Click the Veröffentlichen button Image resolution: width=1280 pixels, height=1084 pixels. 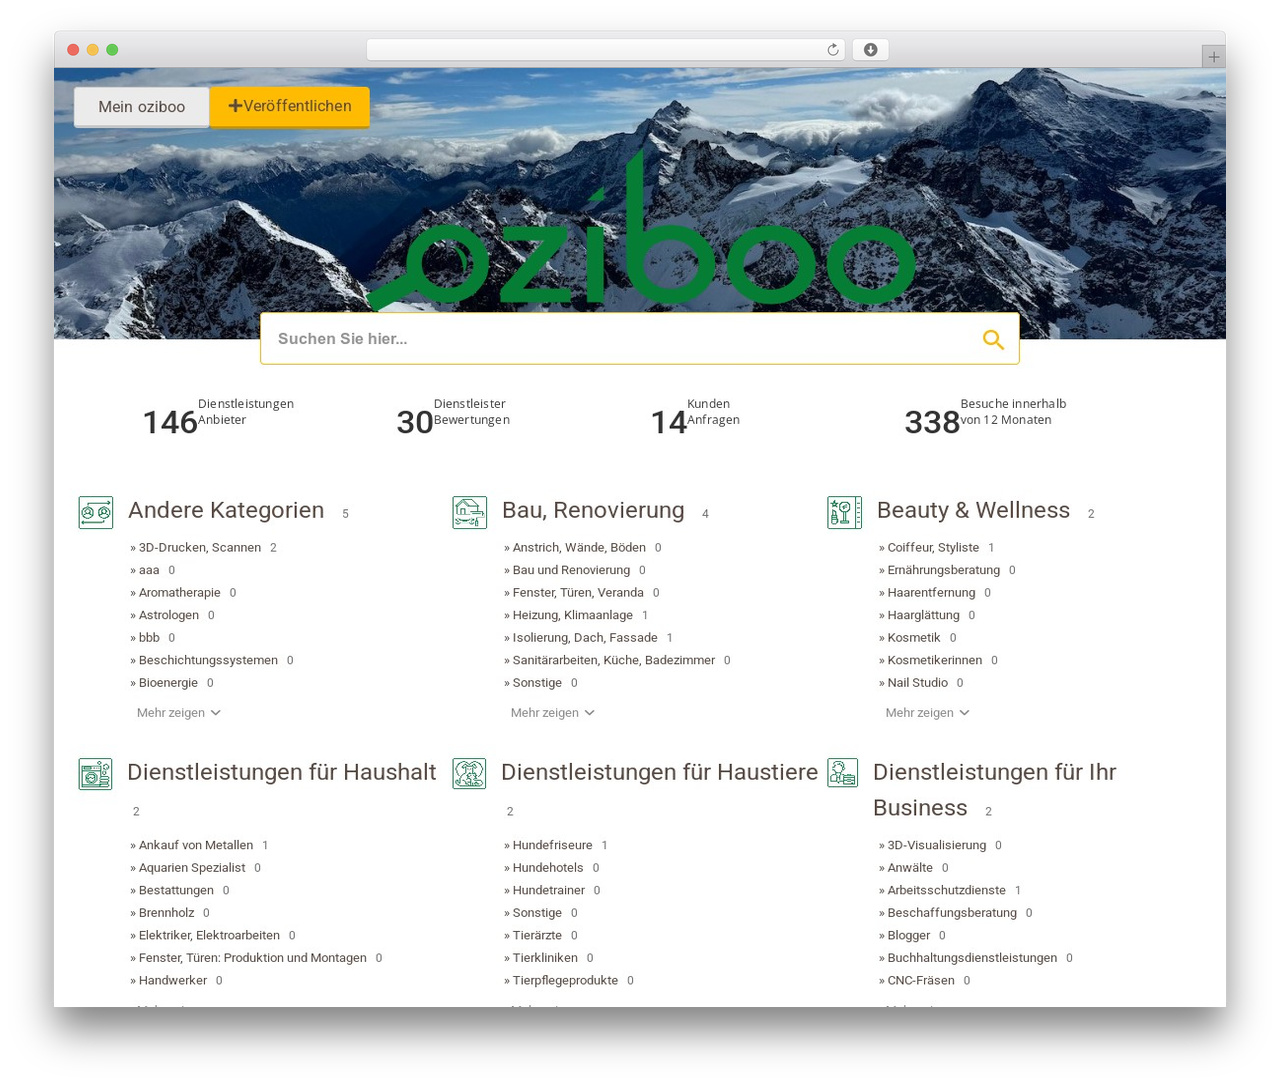[290, 106]
